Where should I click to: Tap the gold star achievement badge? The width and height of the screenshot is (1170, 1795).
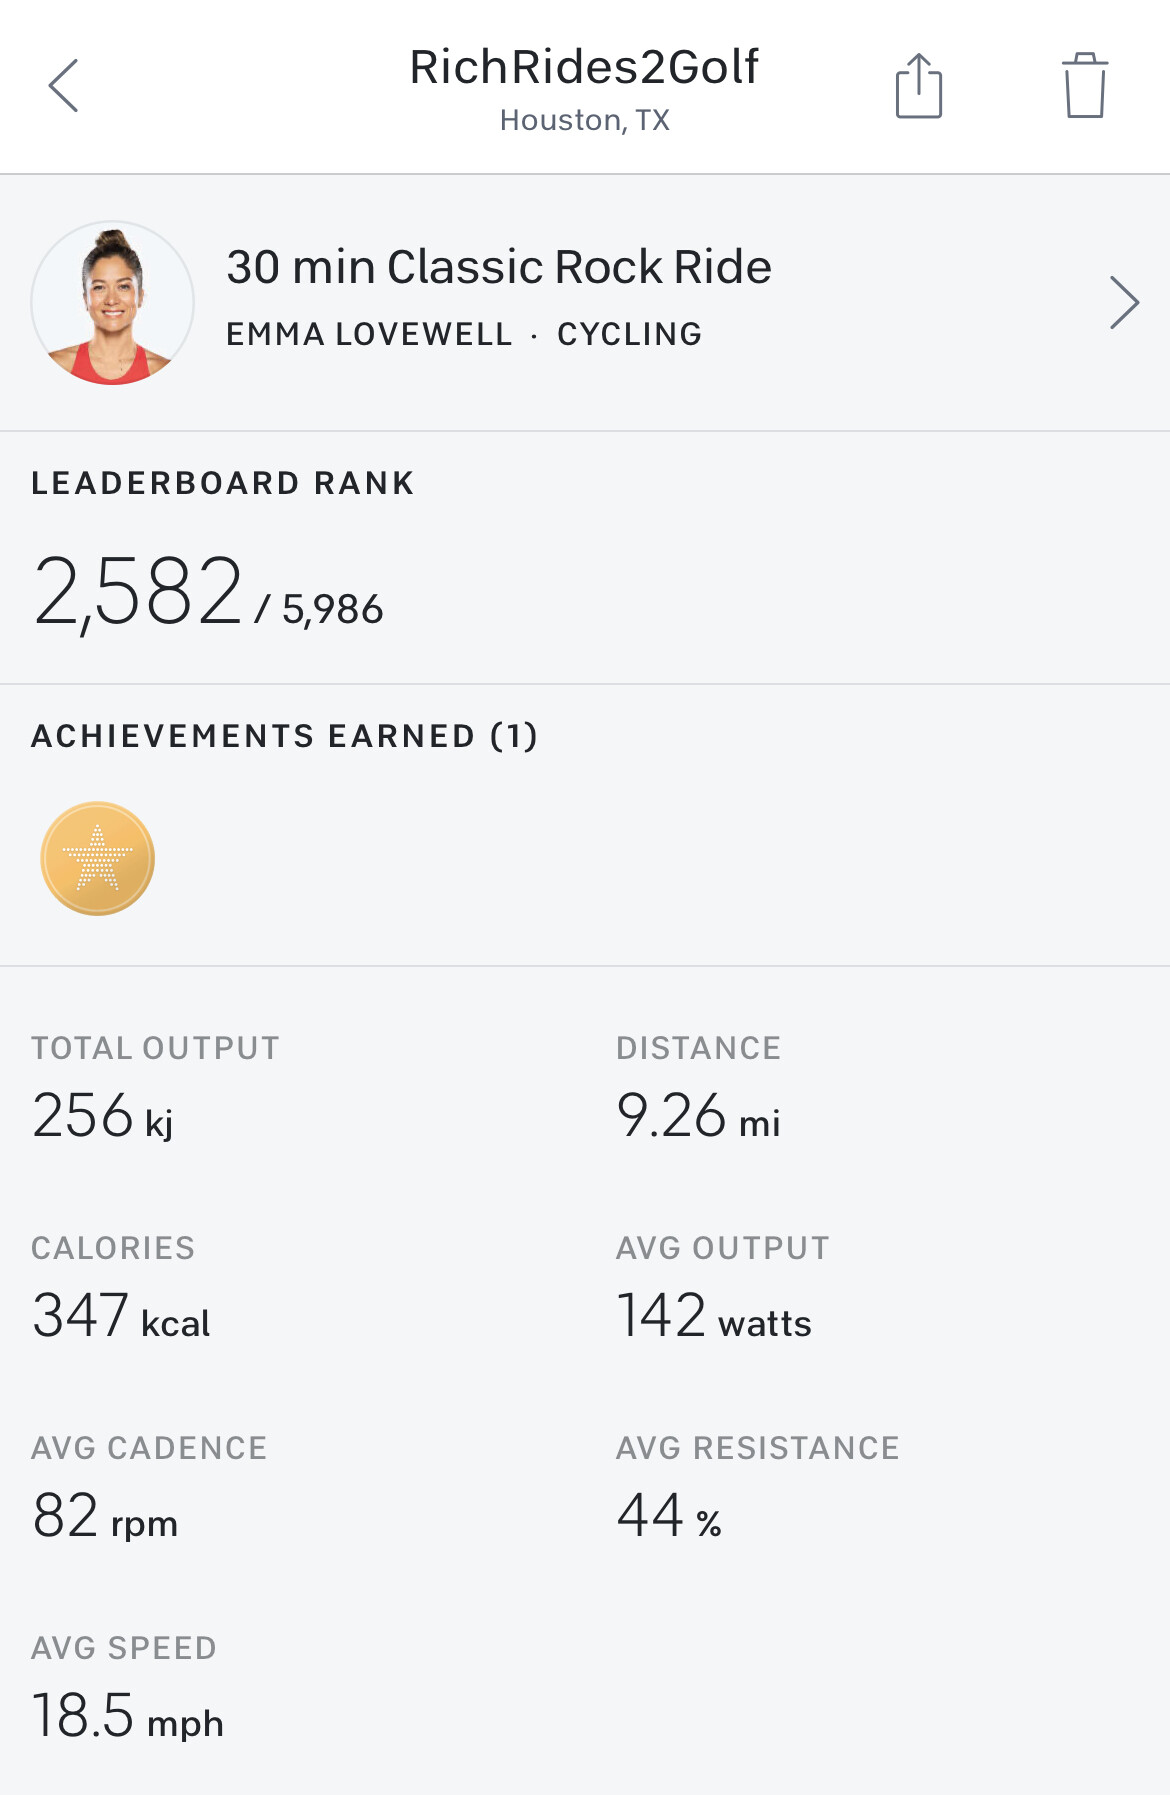click(x=98, y=859)
